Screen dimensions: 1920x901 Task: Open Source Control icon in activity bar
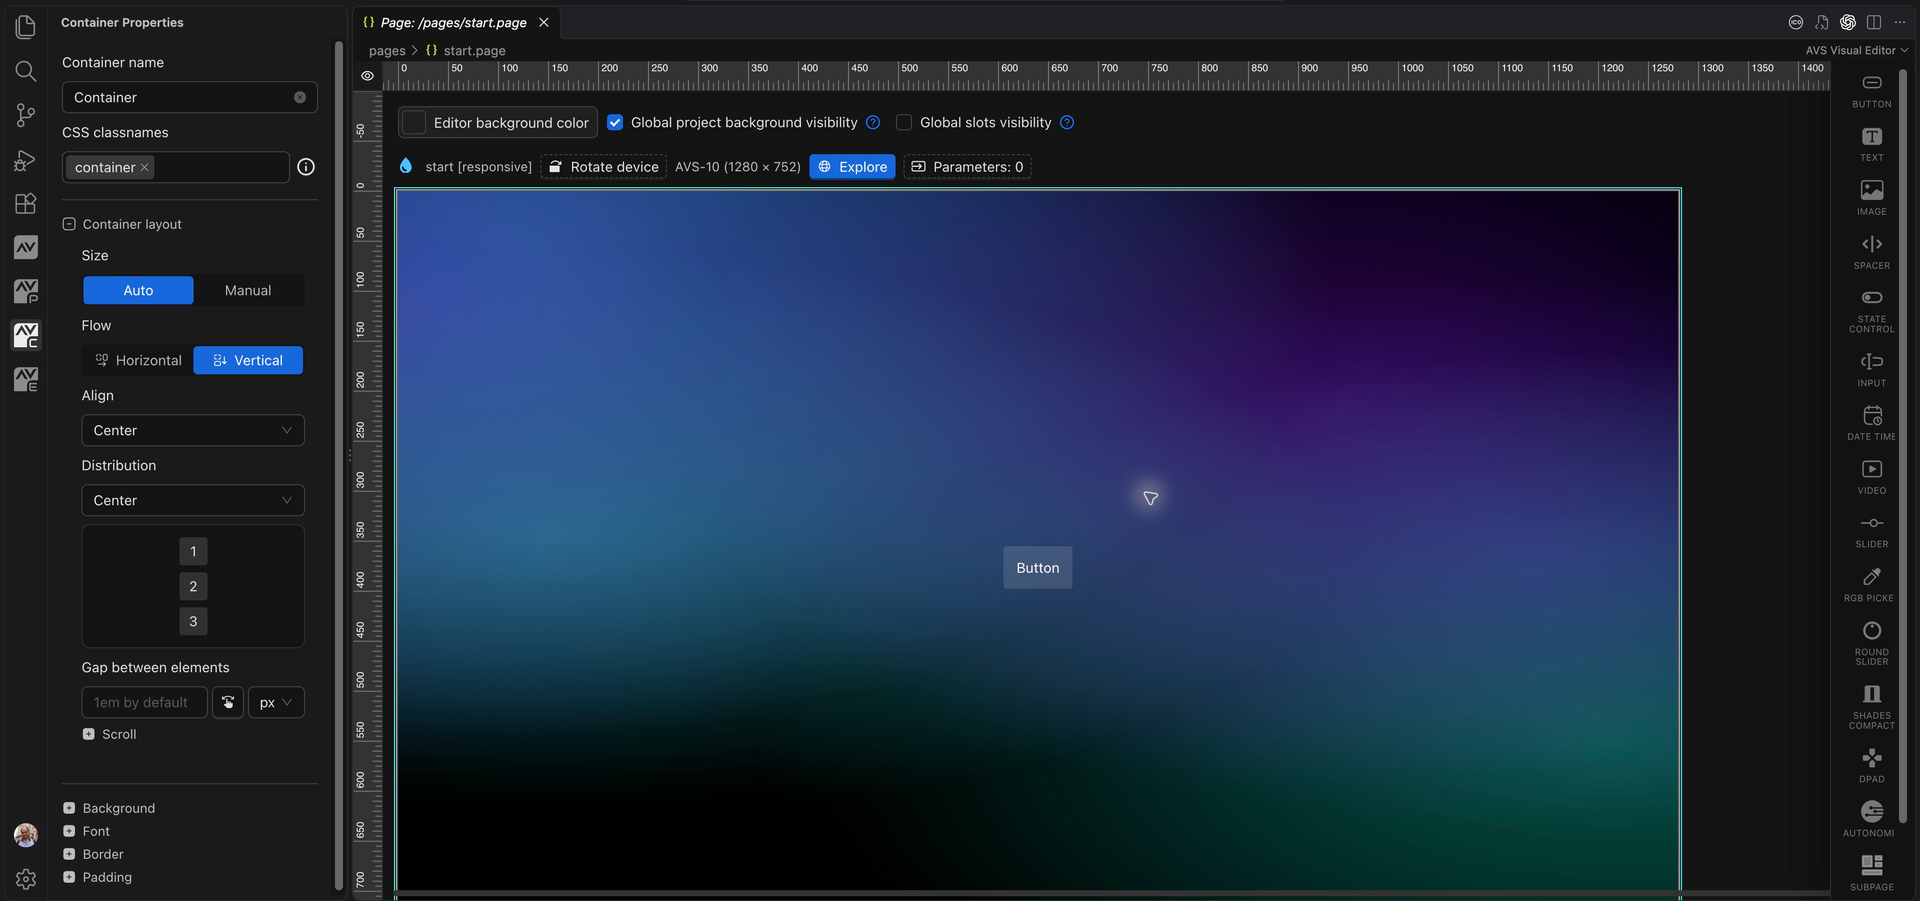coord(26,116)
